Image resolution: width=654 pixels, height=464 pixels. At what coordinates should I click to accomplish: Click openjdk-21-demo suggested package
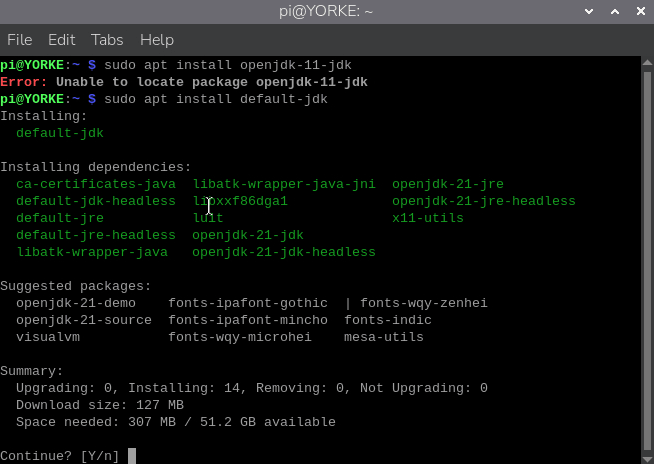(76, 303)
